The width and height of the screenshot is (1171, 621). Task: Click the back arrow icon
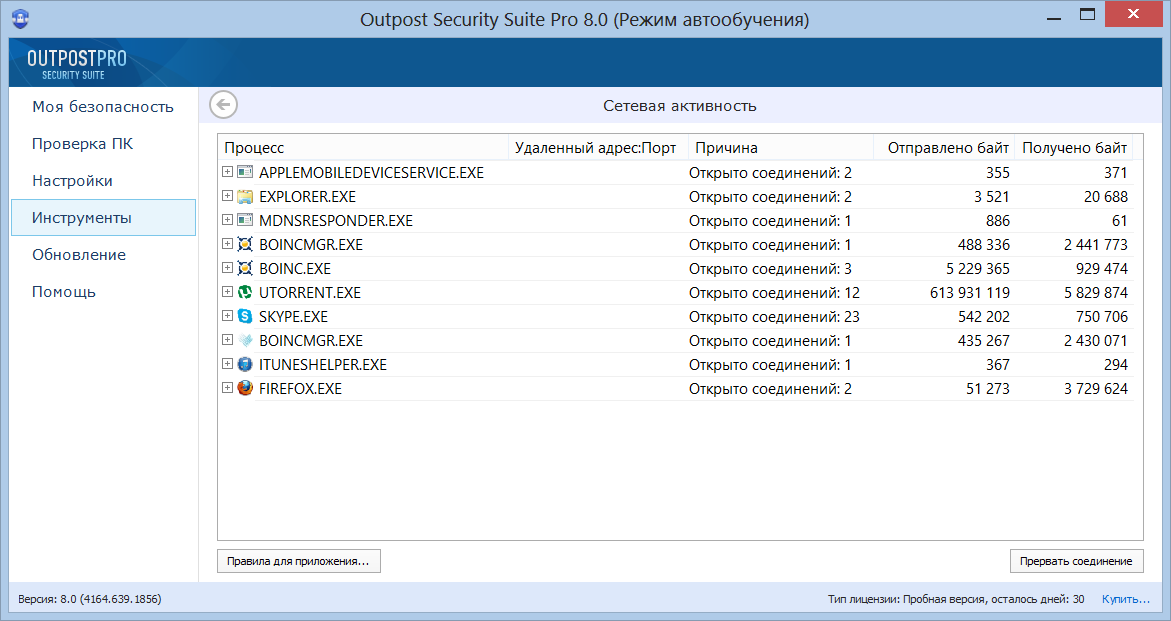[x=224, y=105]
